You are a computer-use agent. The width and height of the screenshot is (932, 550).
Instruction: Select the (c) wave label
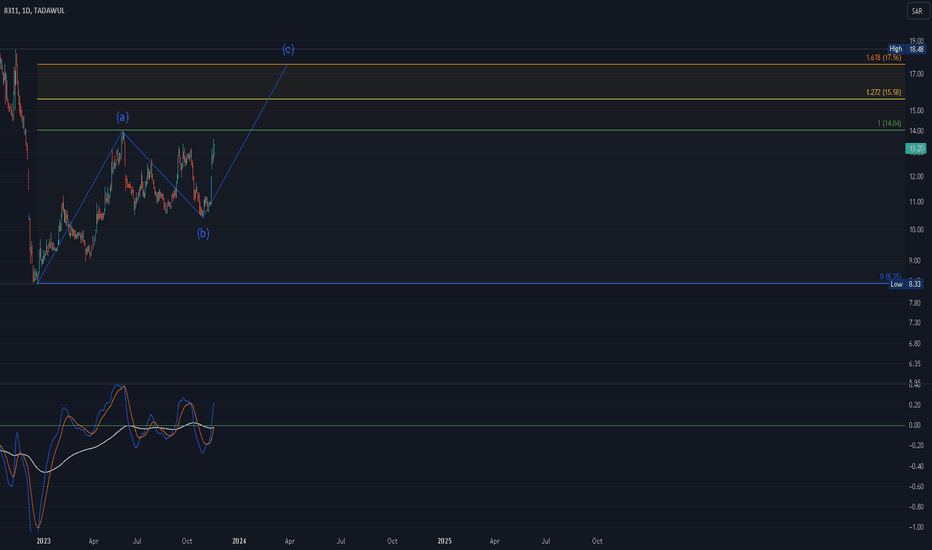[288, 49]
